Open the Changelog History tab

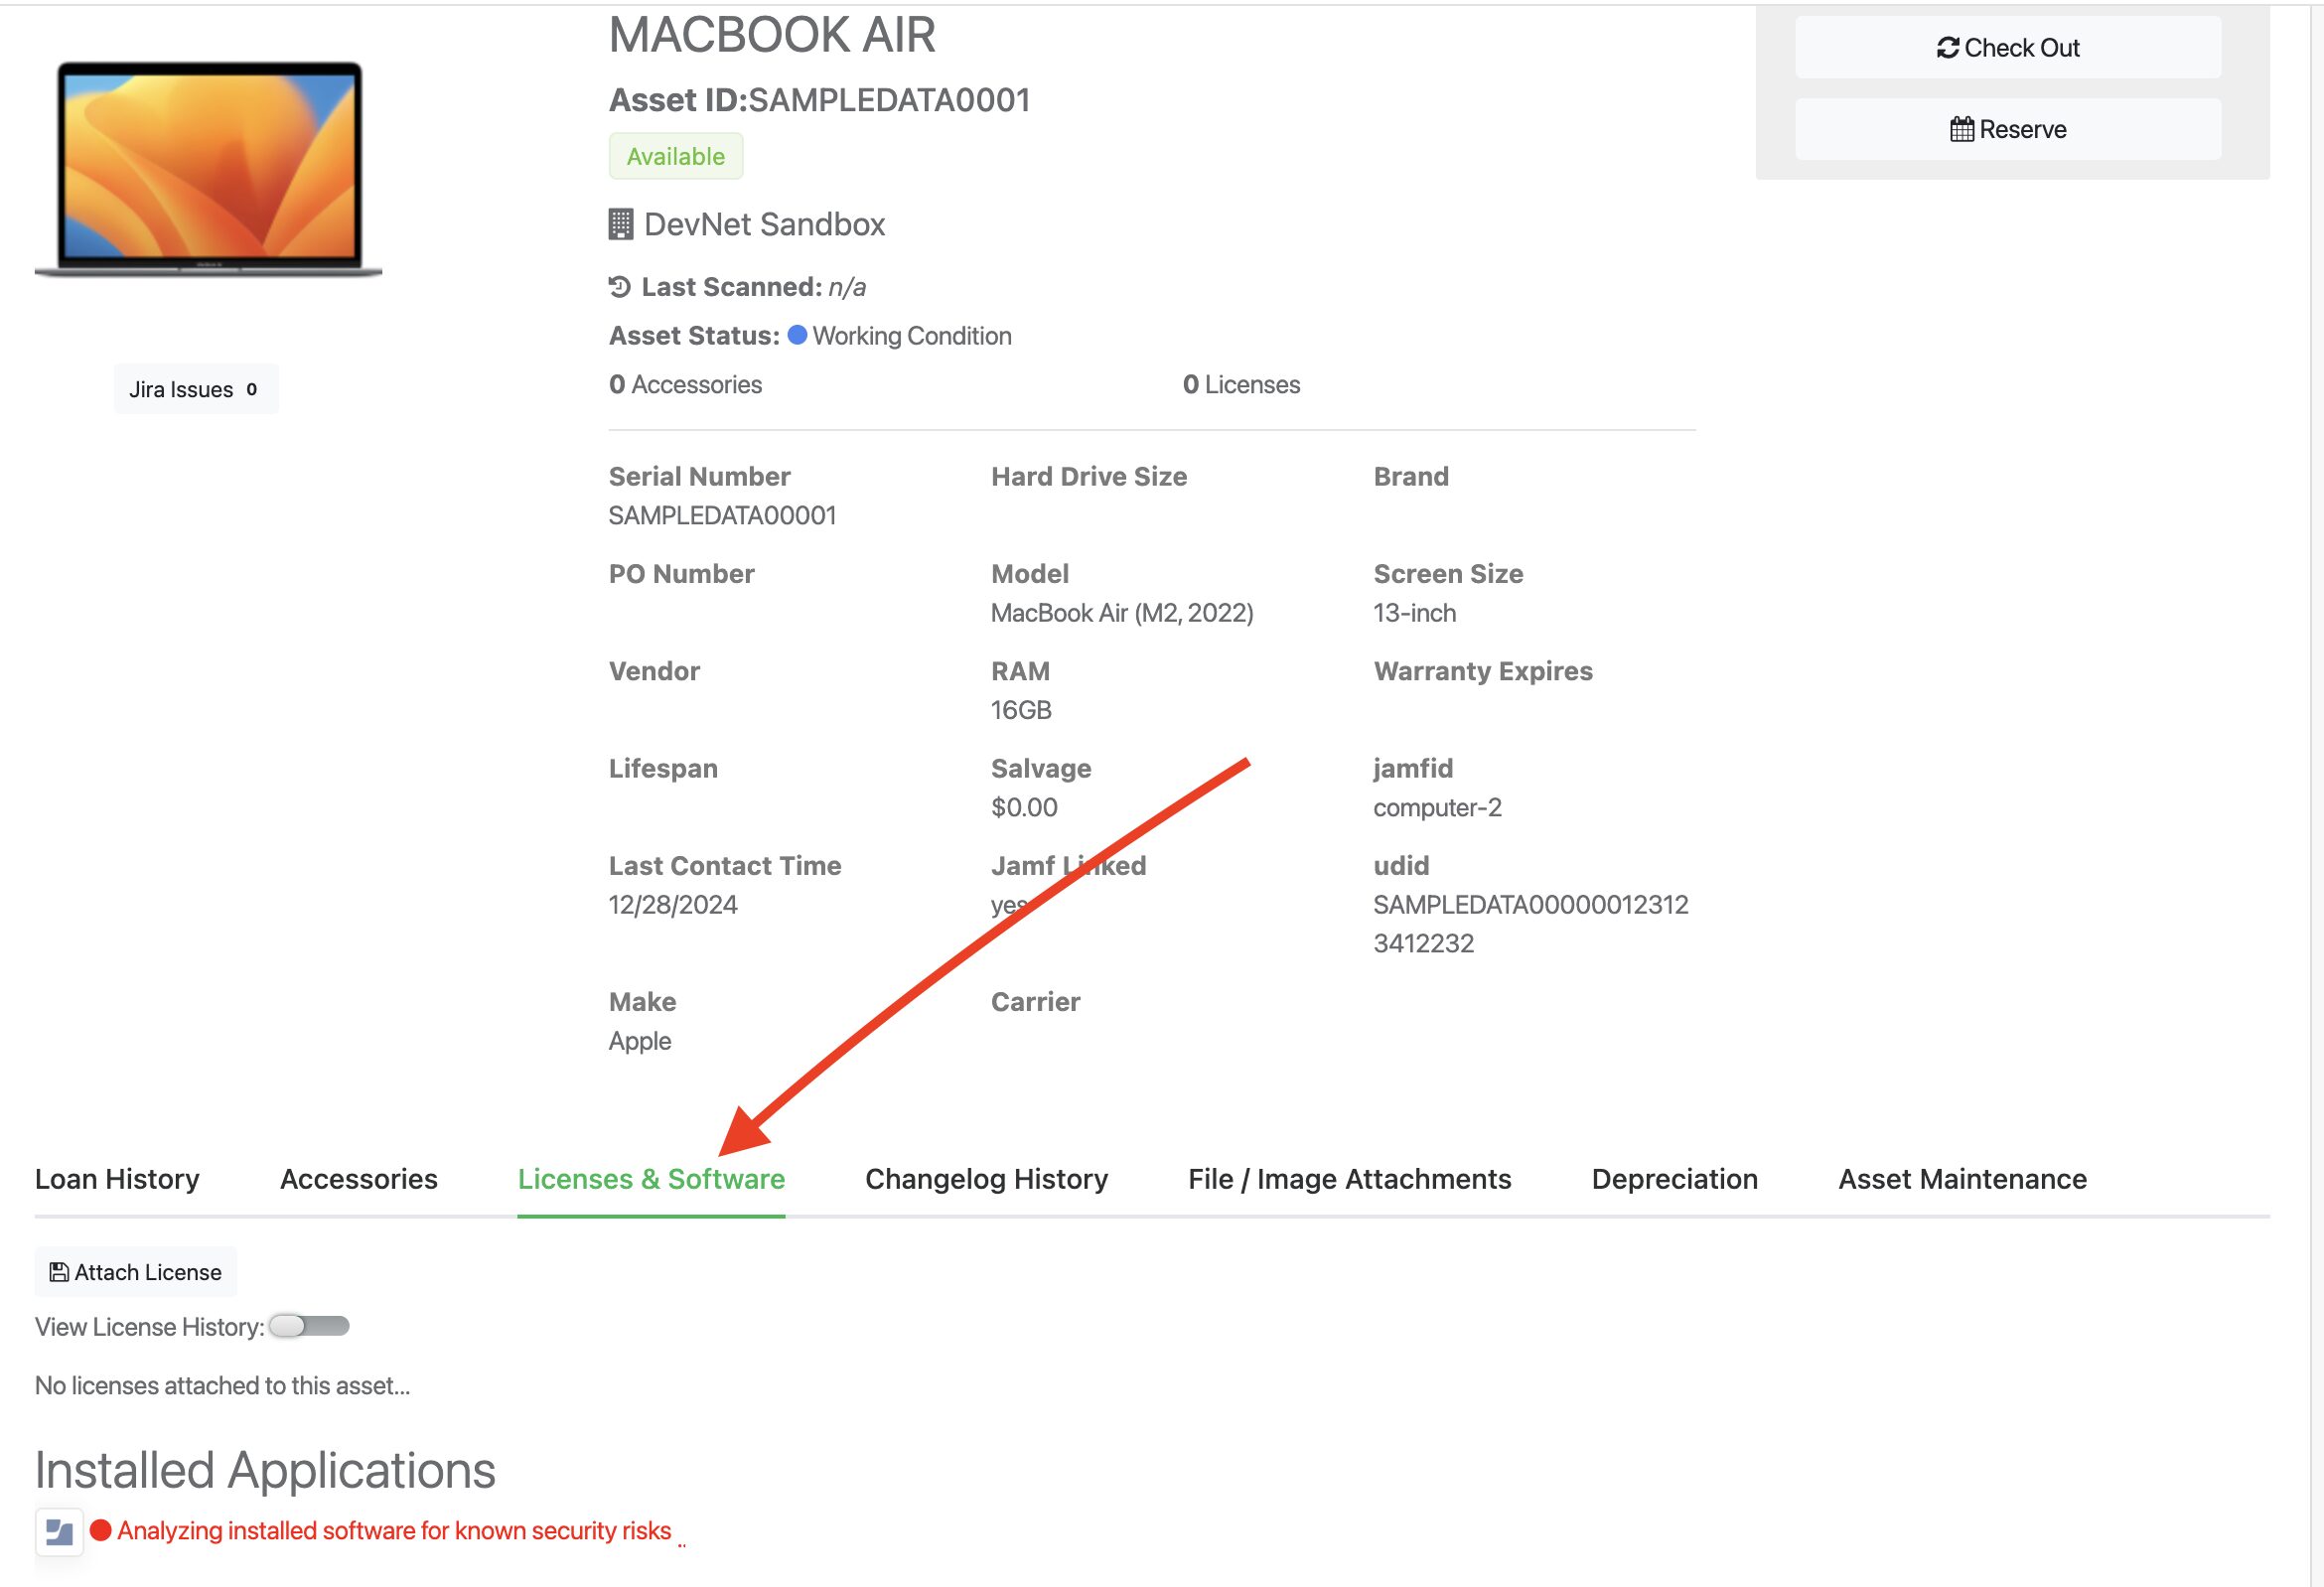(986, 1179)
